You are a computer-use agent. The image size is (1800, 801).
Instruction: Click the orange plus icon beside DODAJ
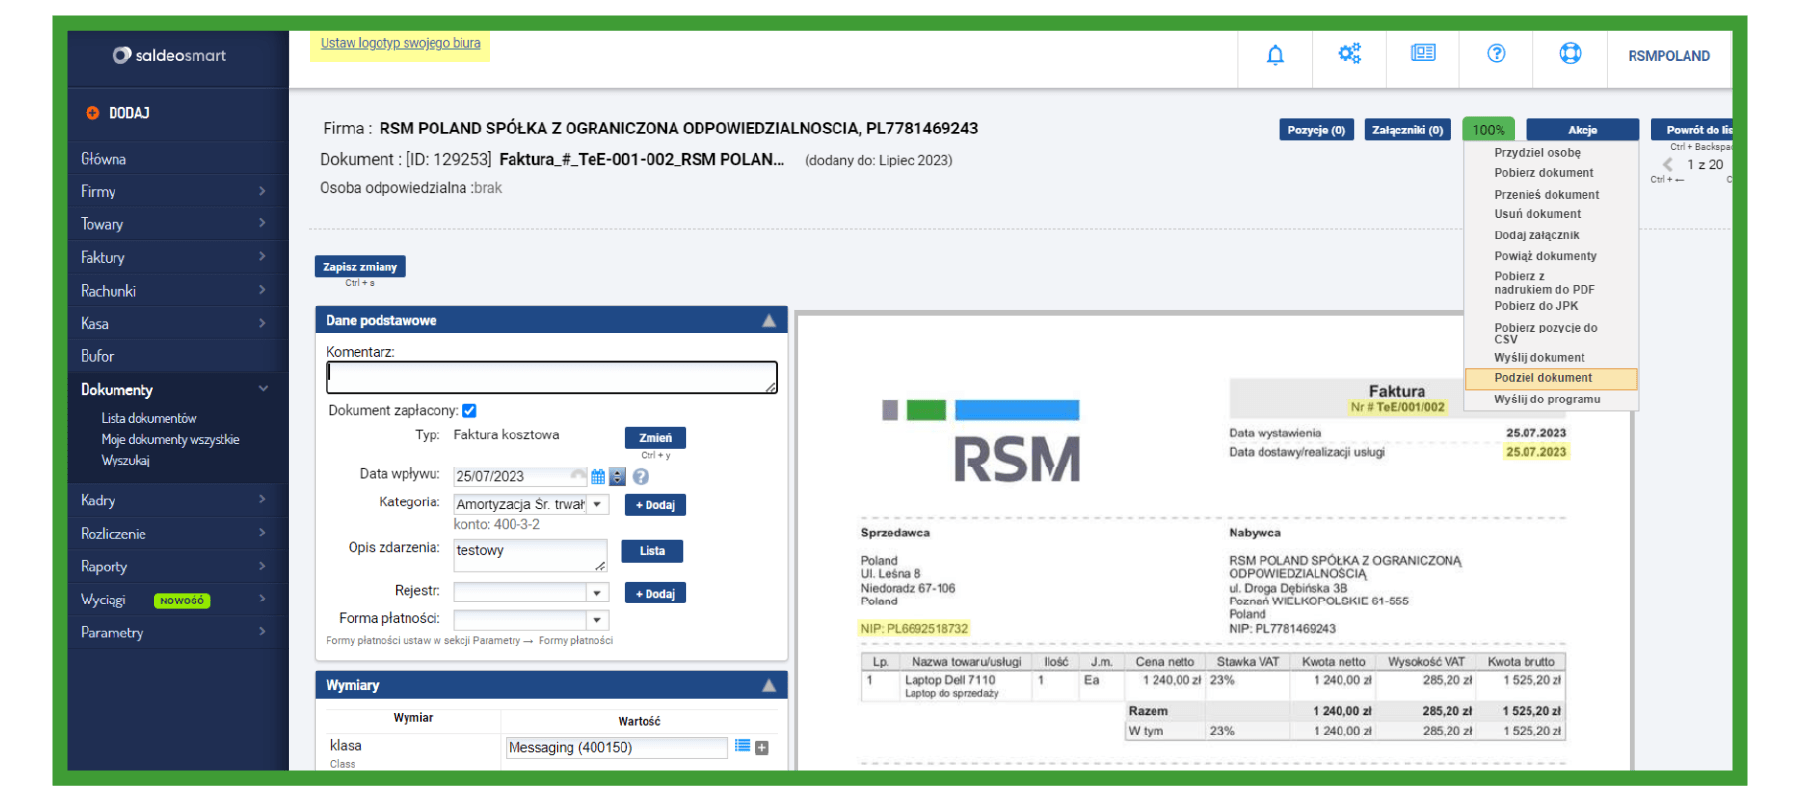pyautogui.click(x=93, y=113)
